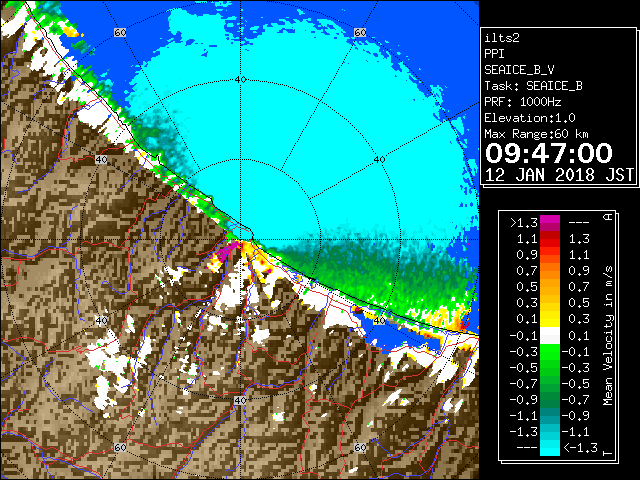Click the Max Range:60 km line
The image size is (640, 480).
point(536,134)
